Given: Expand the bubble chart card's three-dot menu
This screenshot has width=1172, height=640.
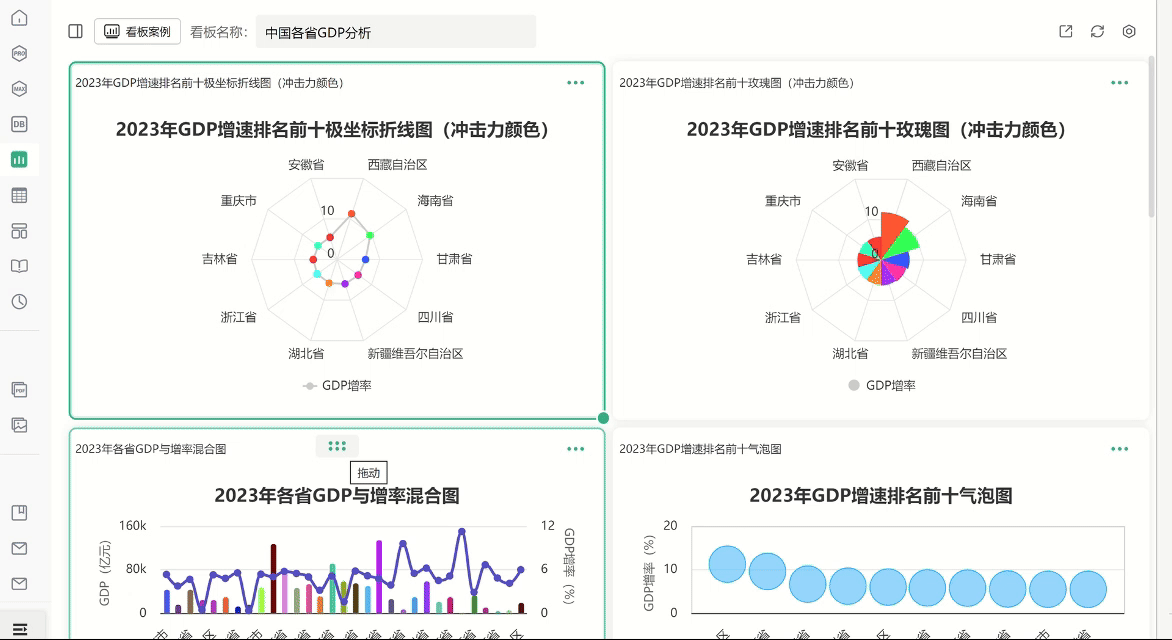Looking at the screenshot, I should click(x=1119, y=449).
